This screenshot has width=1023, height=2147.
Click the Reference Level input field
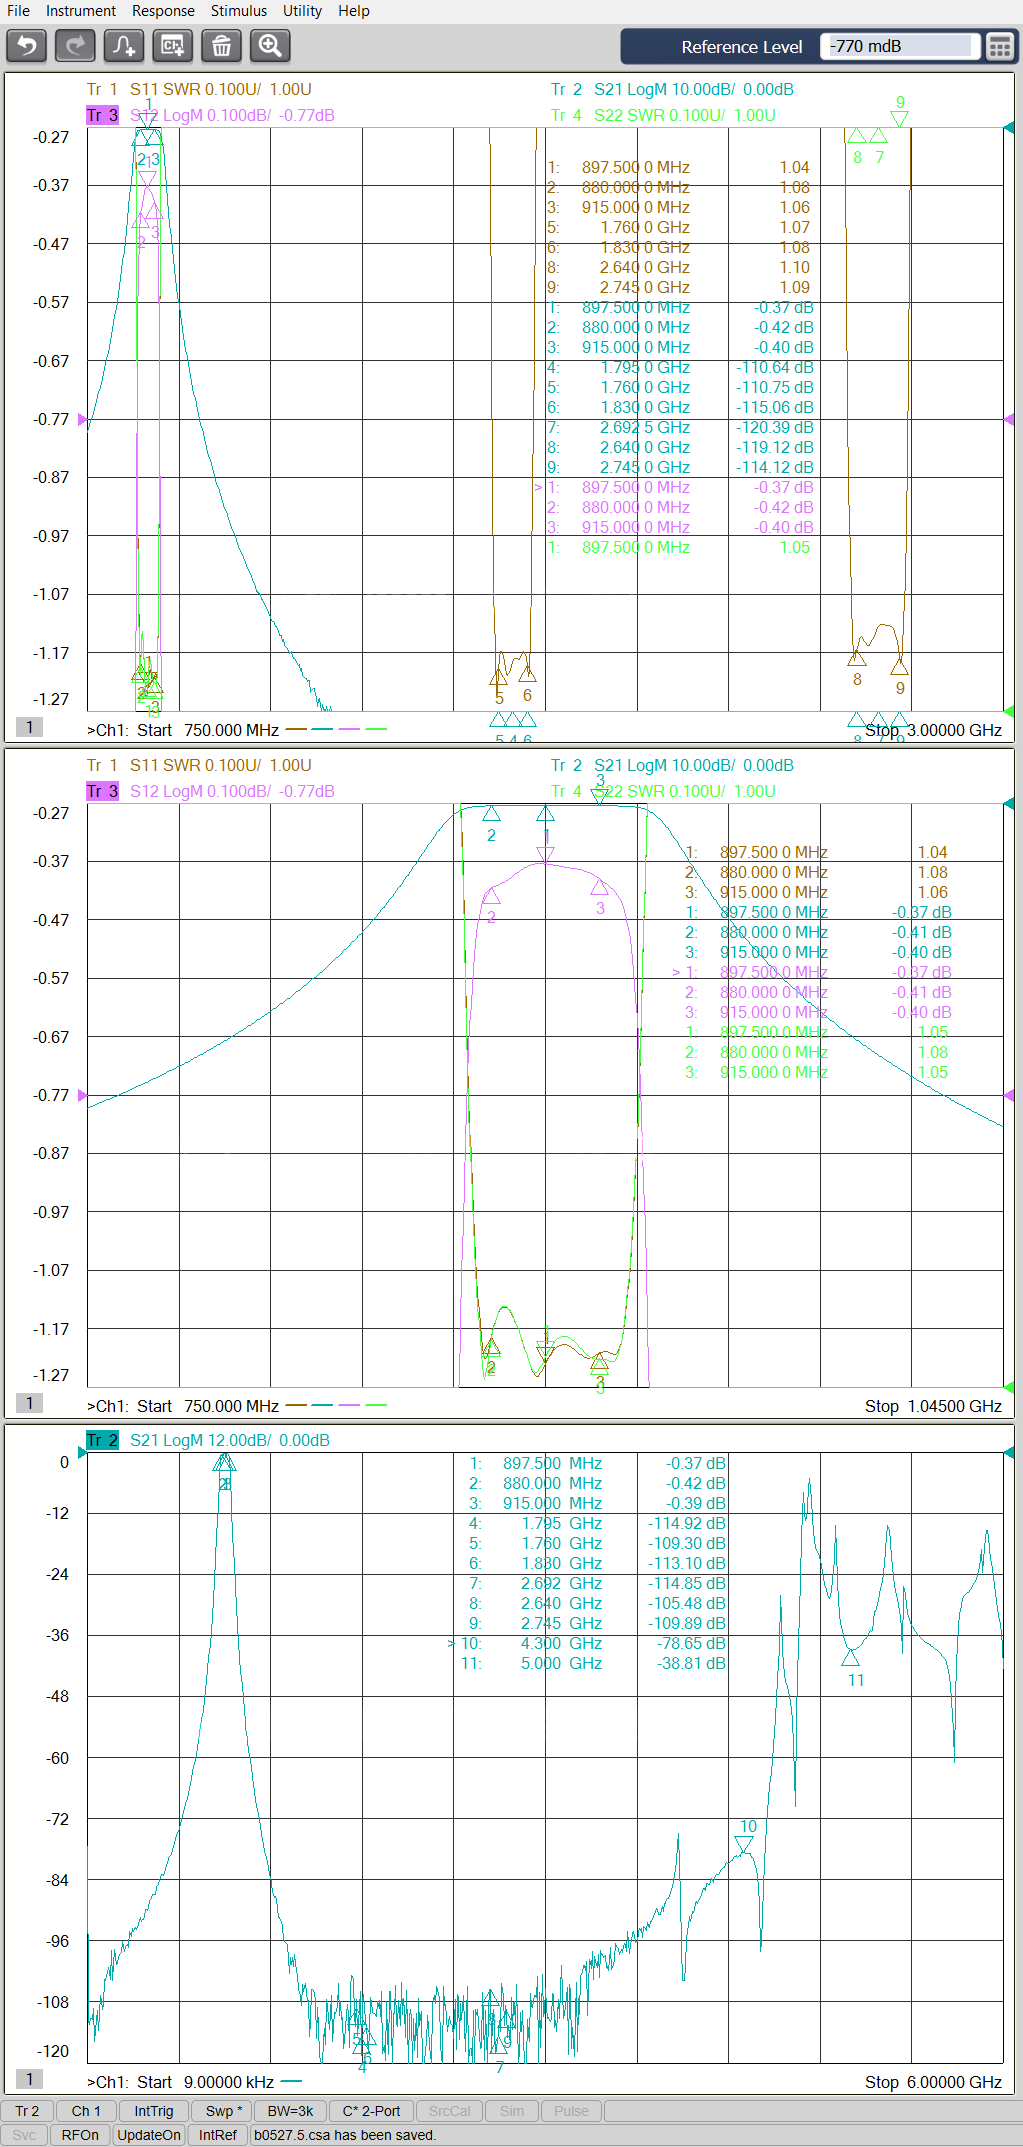899,47
